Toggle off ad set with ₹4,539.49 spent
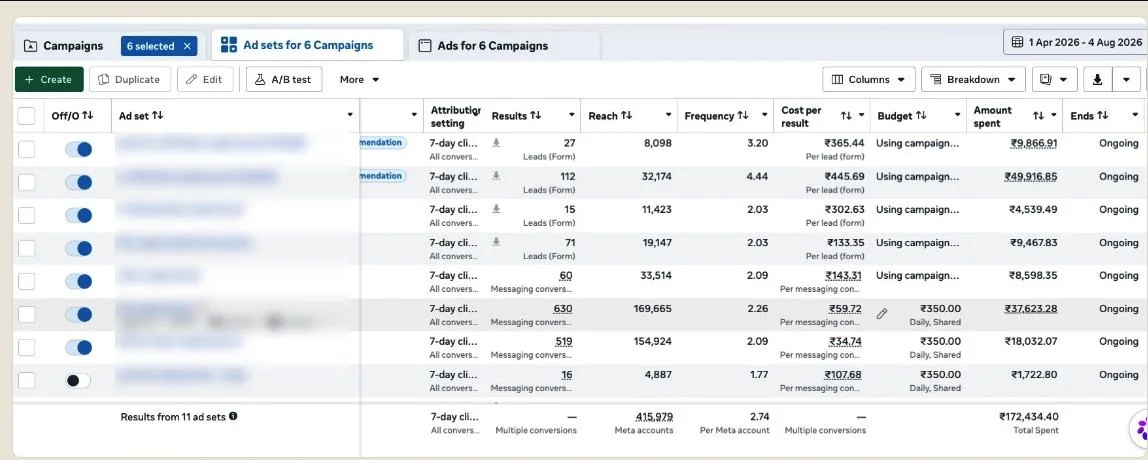 pos(78,215)
